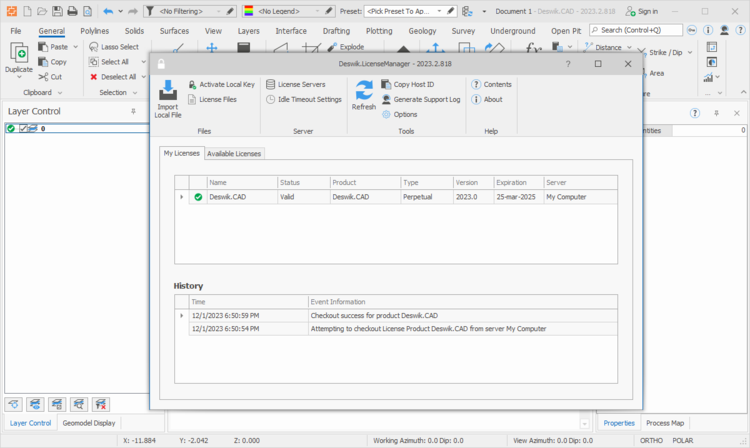Click the rainbow legend color swatch
The width and height of the screenshot is (750, 448).
tap(249, 11)
